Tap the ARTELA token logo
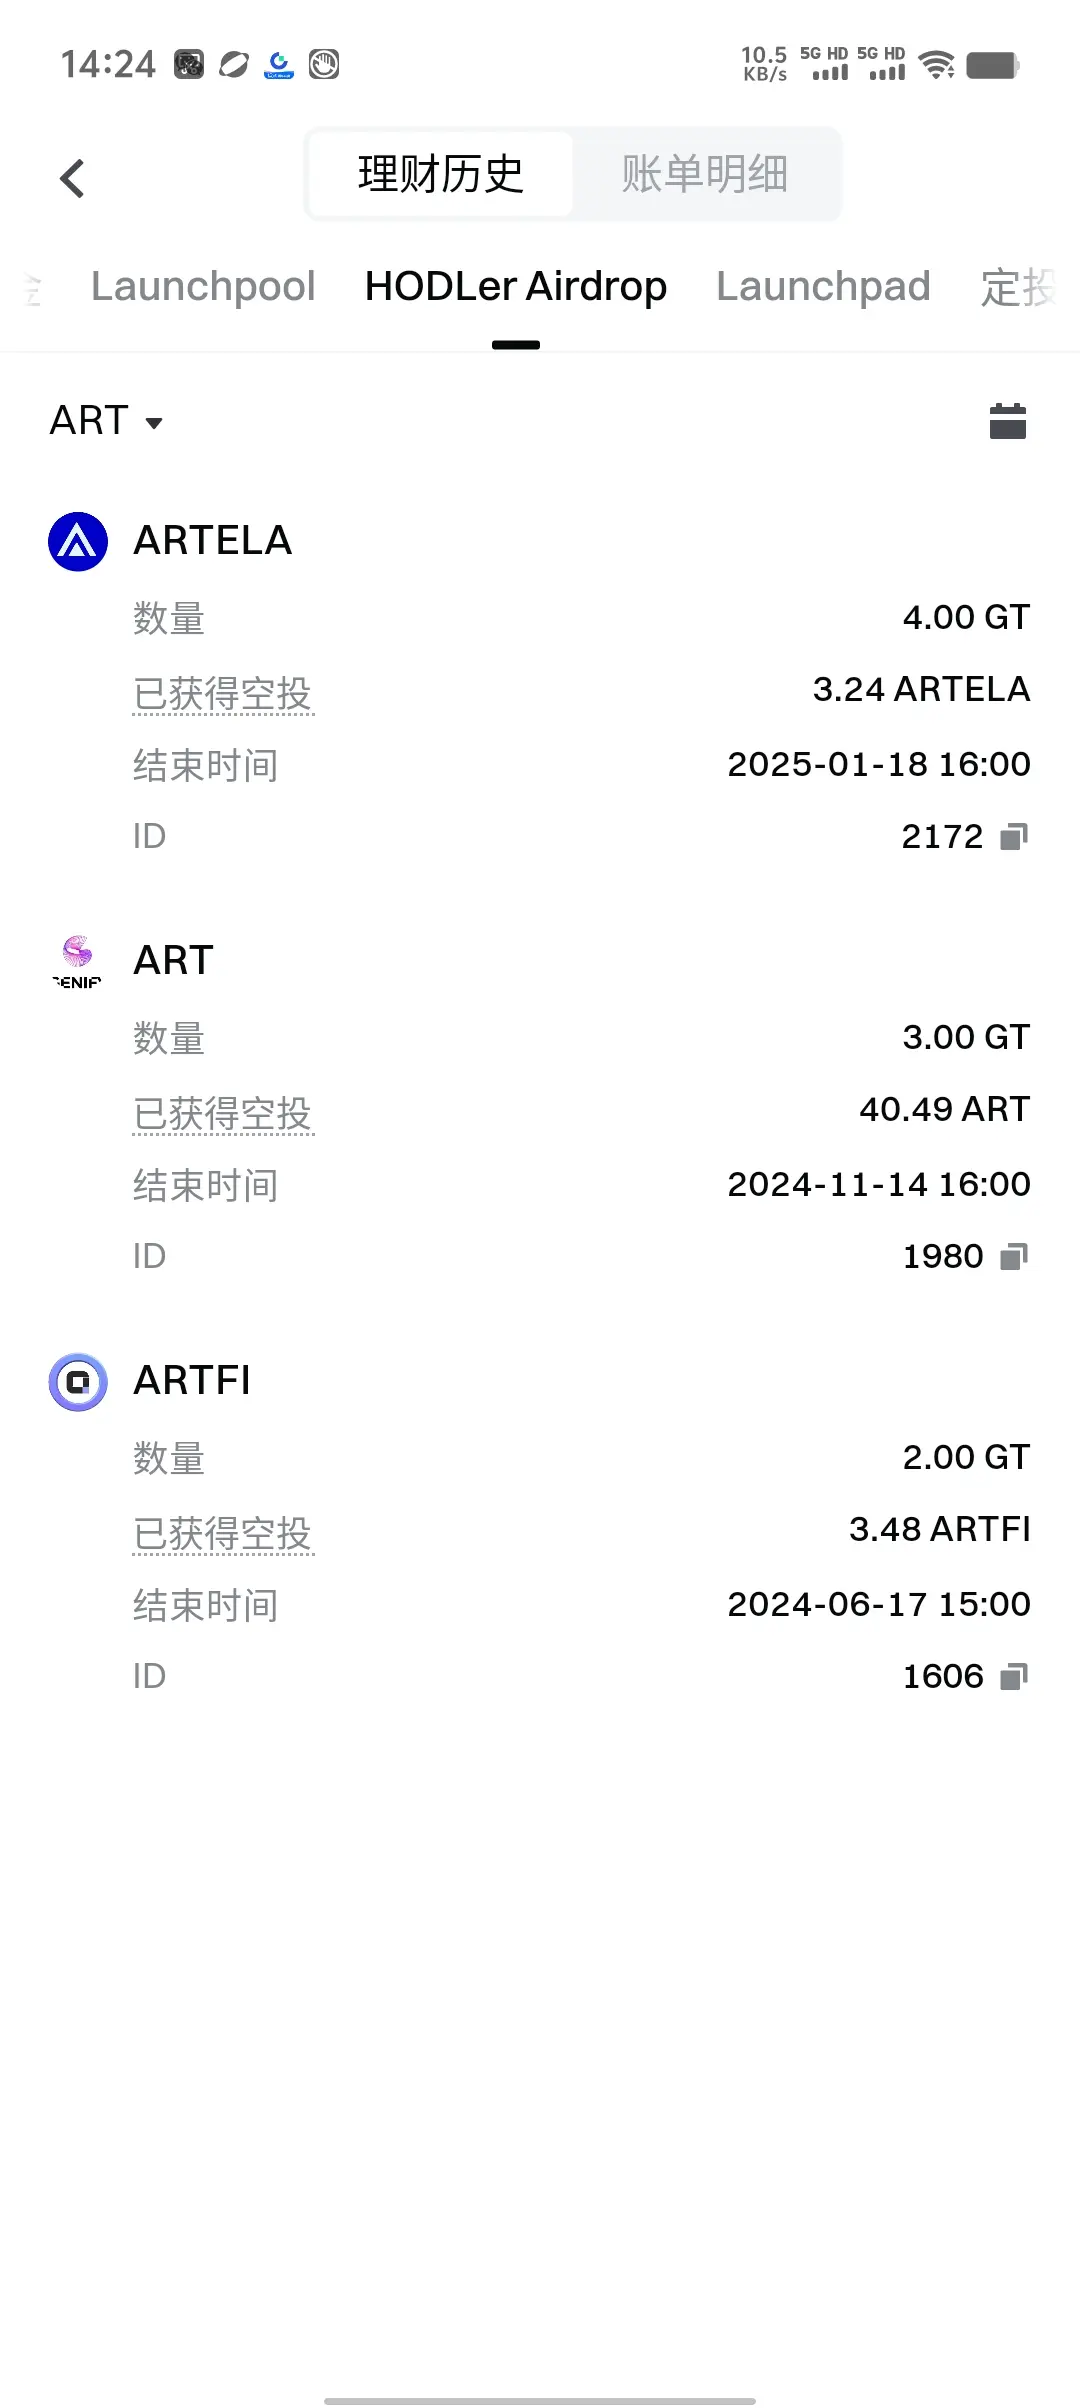 click(78, 541)
